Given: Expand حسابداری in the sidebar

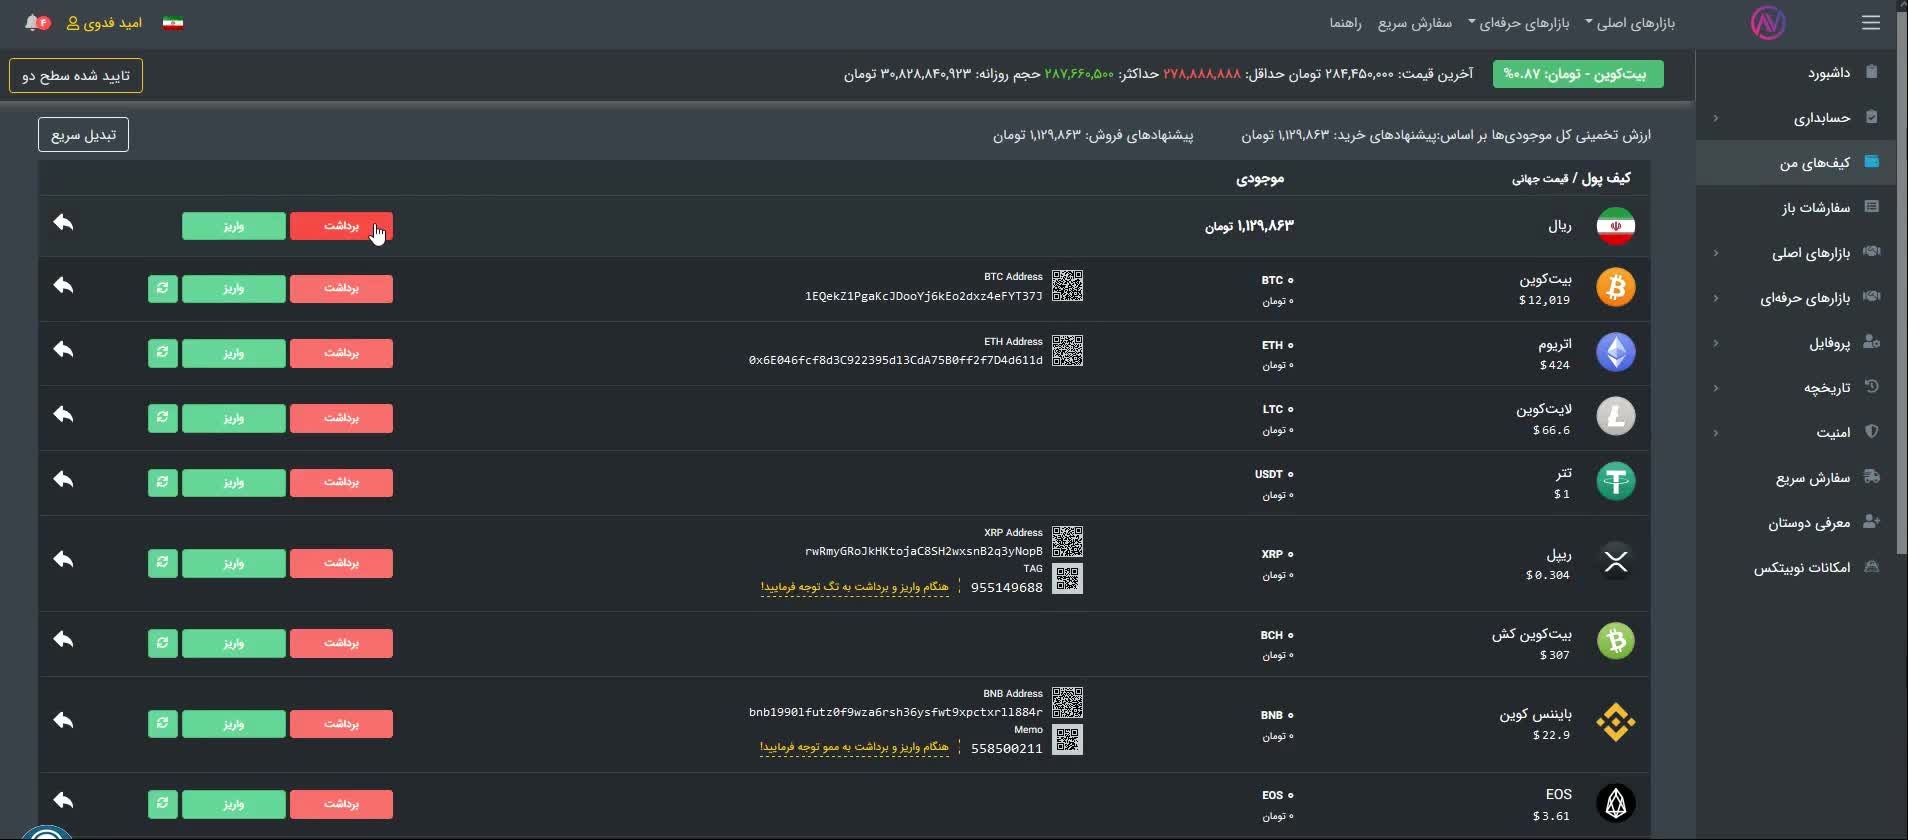Looking at the screenshot, I should pyautogui.click(x=1821, y=118).
